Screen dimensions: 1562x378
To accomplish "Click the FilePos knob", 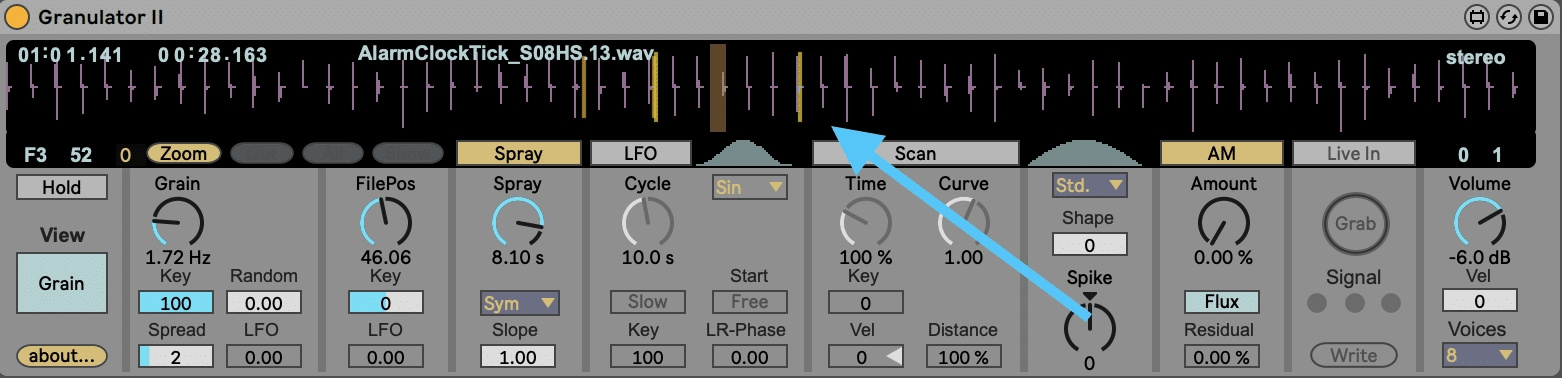I will click(x=384, y=221).
